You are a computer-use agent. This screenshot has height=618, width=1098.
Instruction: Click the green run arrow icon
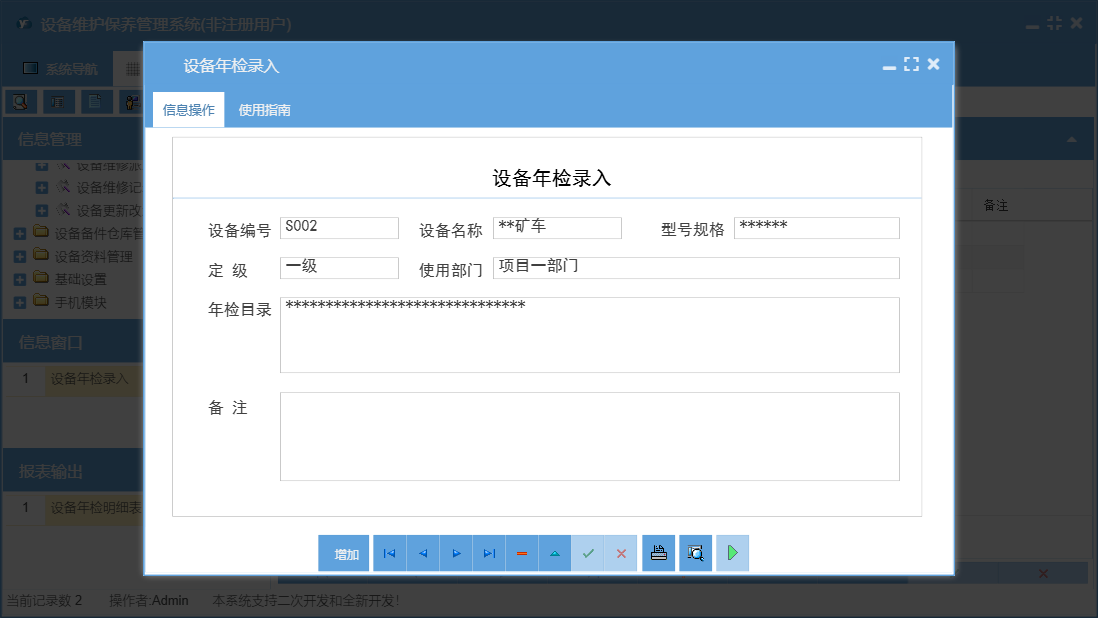(x=732, y=552)
